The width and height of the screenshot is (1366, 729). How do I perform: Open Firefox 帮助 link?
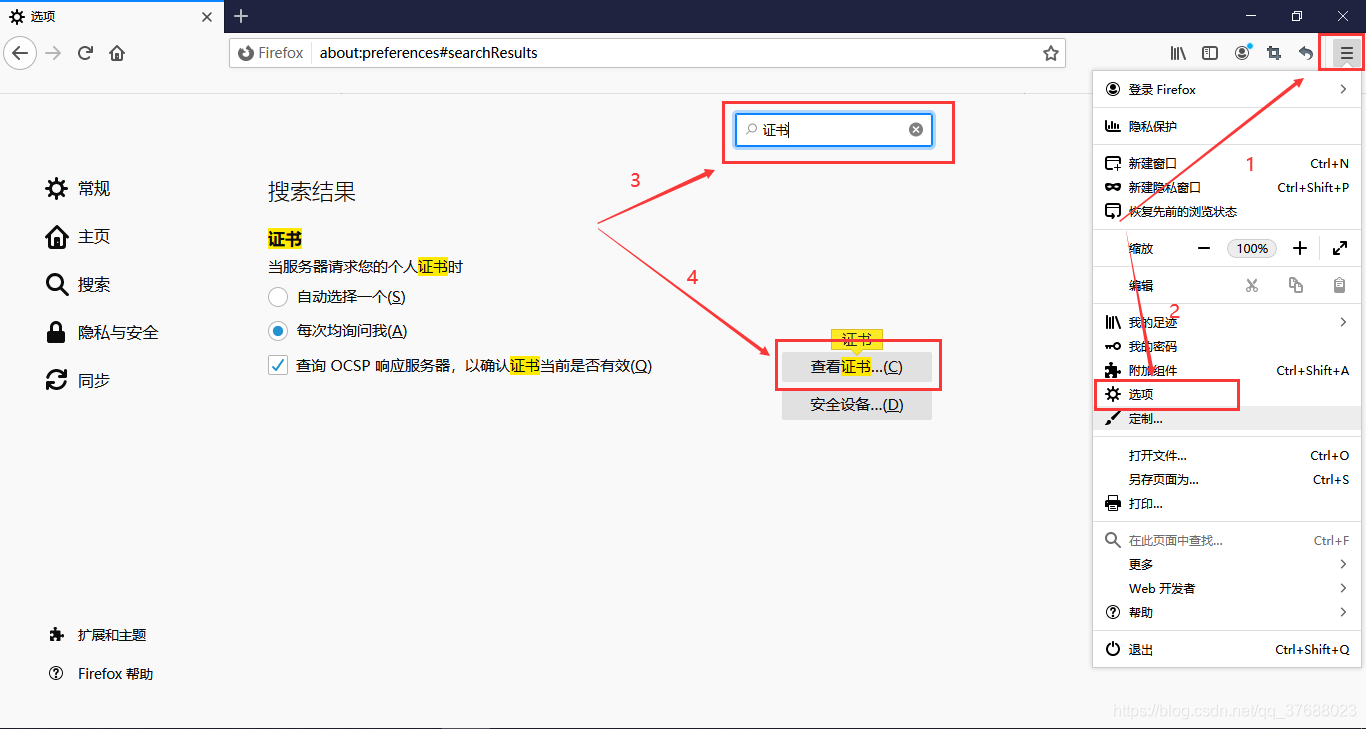click(101, 674)
